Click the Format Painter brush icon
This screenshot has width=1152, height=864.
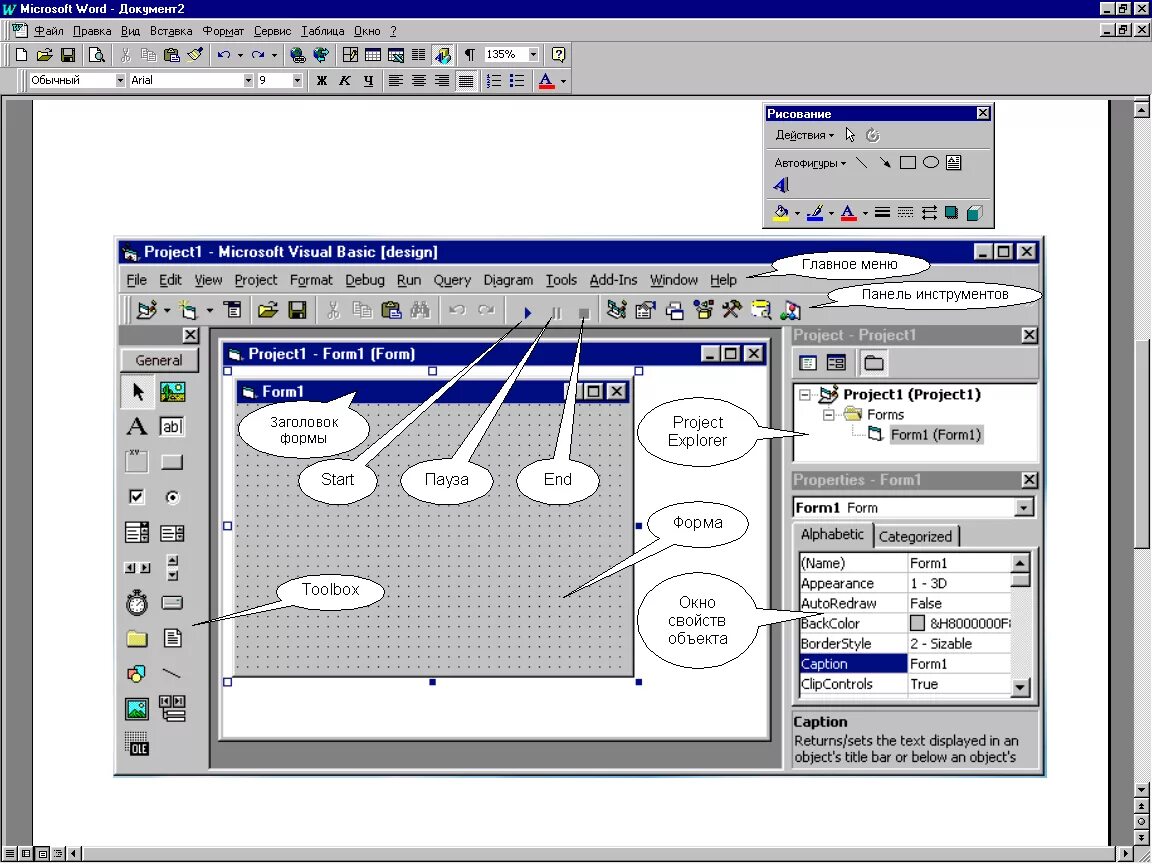(x=195, y=54)
